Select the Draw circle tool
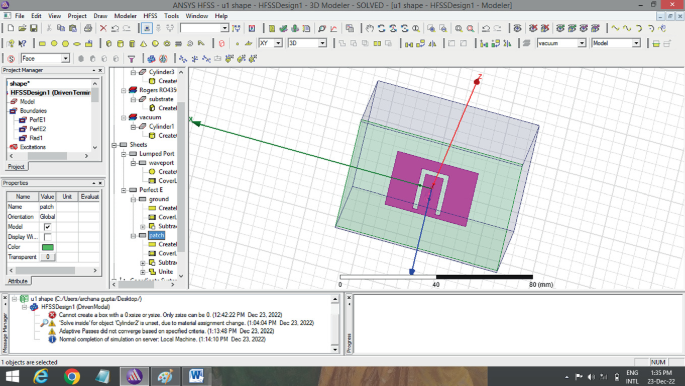Viewport: 685px width, 386px height. [54, 43]
